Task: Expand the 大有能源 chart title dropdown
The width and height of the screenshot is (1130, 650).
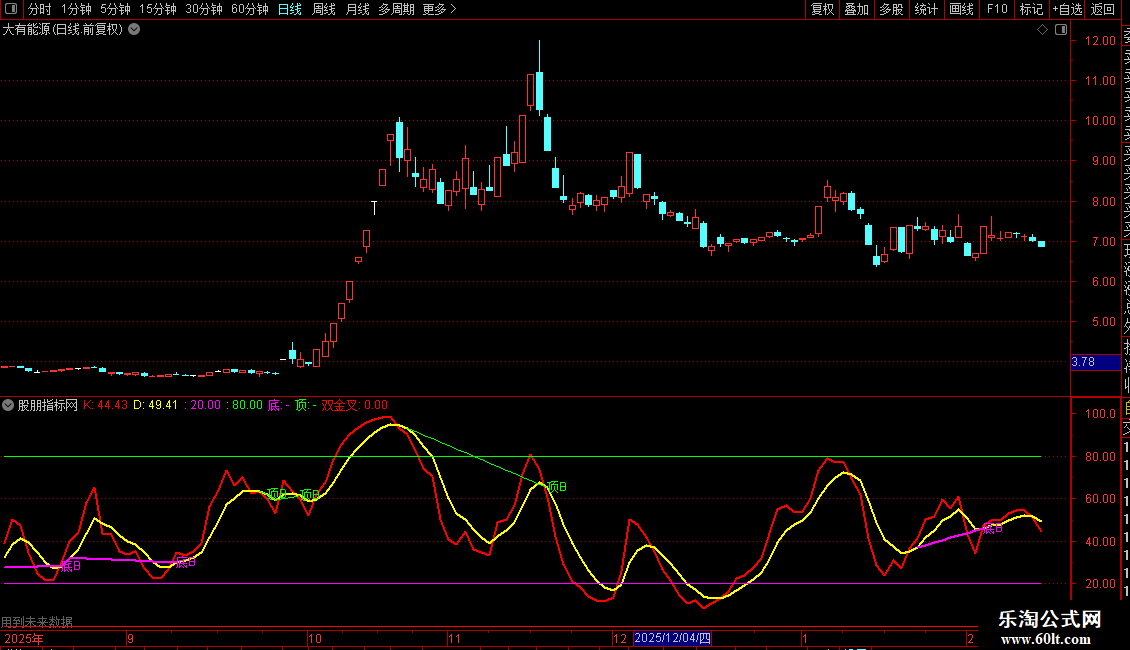Action: click(134, 30)
